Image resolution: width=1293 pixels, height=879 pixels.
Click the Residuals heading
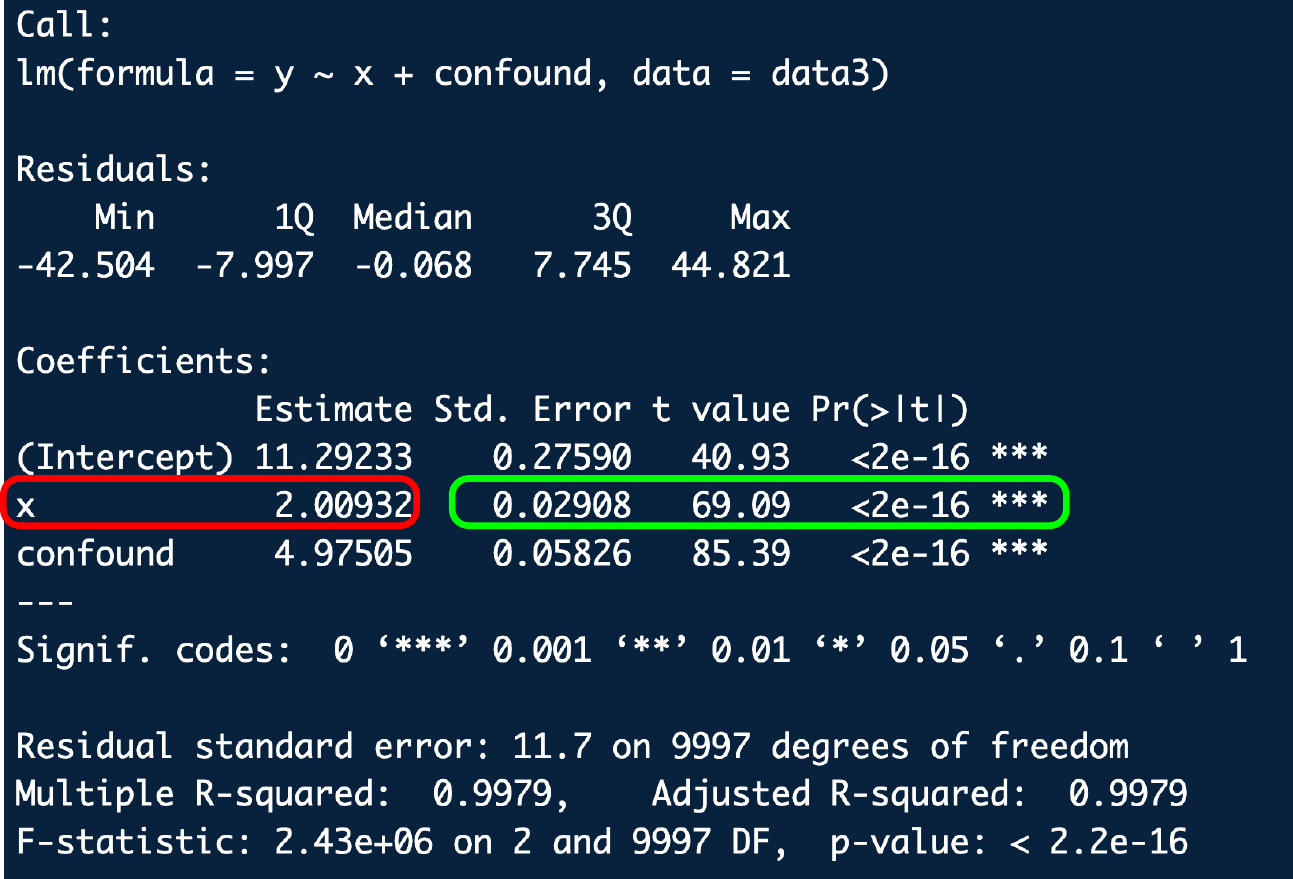(x=114, y=170)
